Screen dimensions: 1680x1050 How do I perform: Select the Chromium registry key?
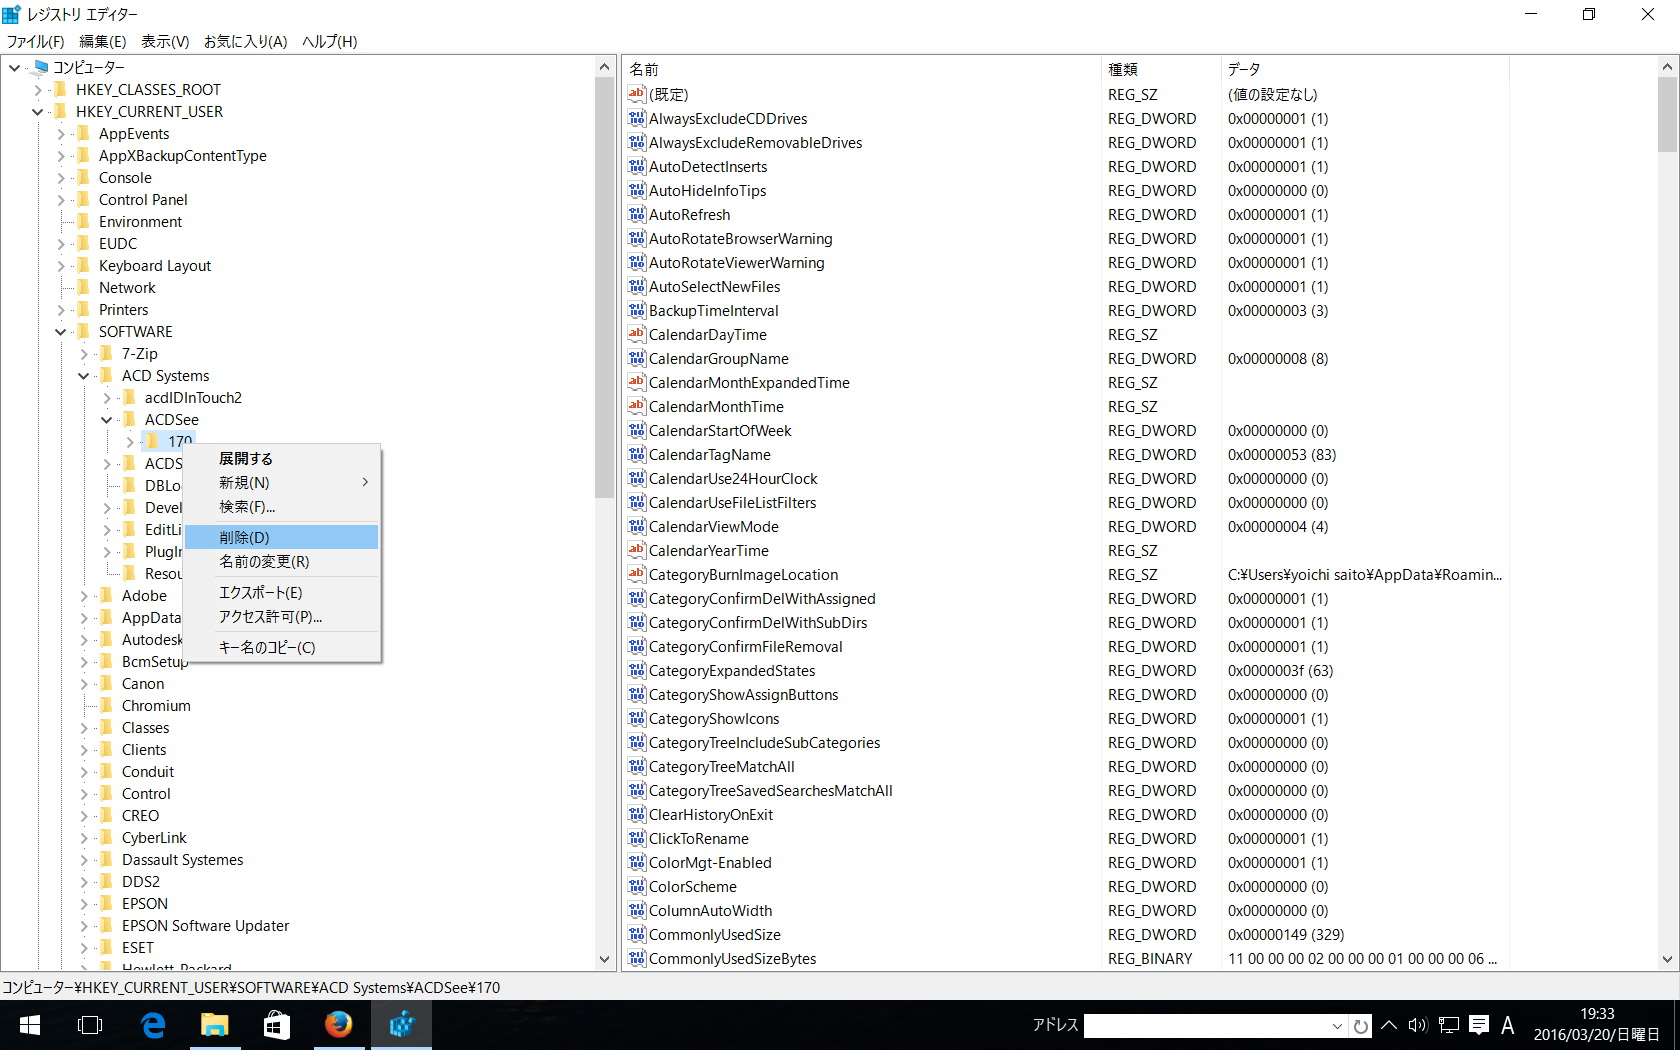click(156, 706)
